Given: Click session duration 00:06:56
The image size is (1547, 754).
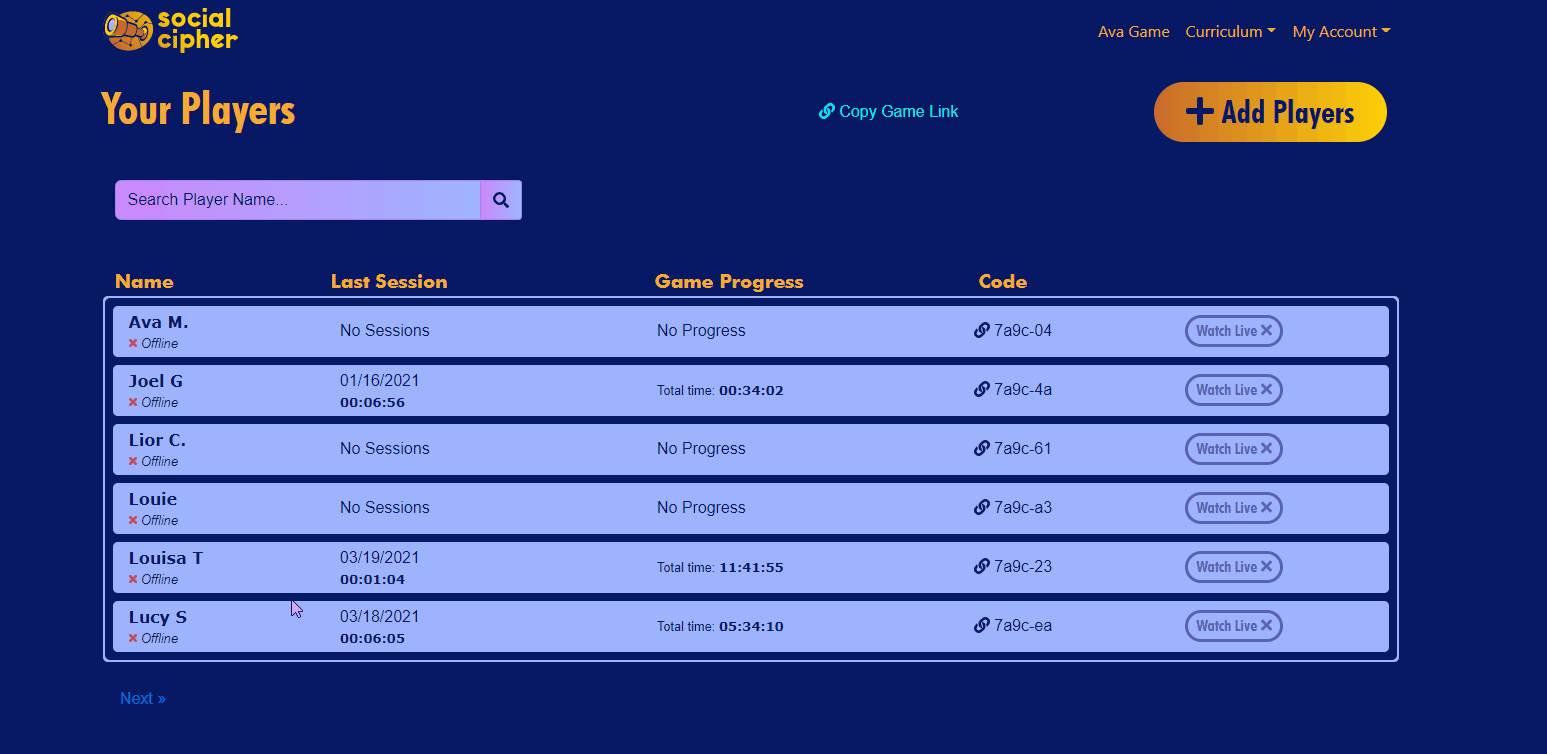Looking at the screenshot, I should 372,403.
